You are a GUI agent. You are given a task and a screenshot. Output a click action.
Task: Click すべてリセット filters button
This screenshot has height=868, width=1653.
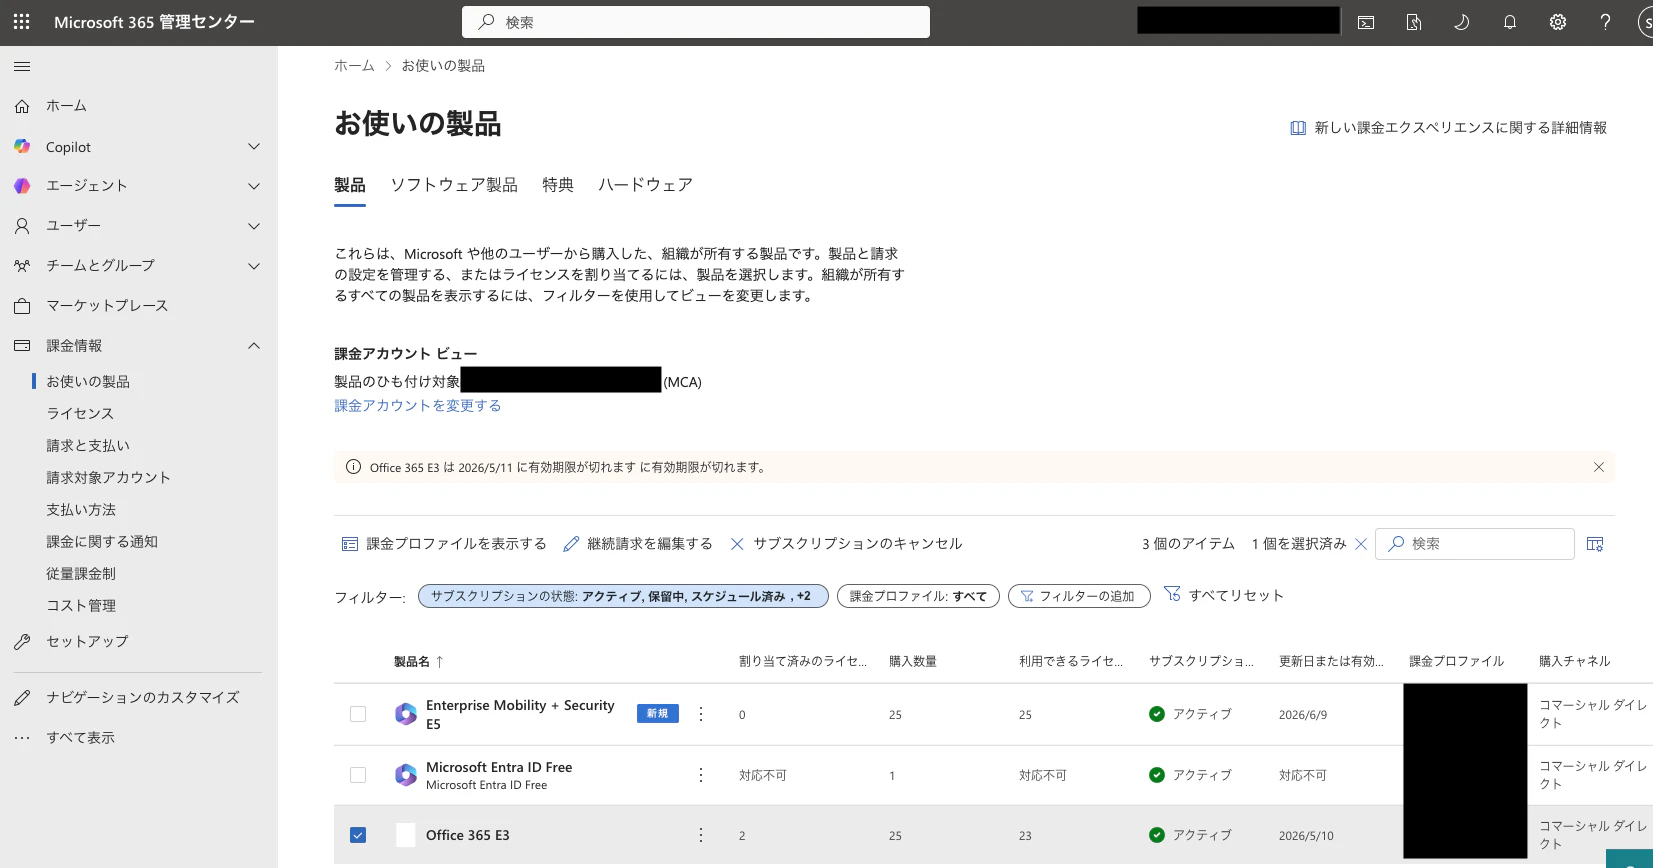[x=1224, y=595]
